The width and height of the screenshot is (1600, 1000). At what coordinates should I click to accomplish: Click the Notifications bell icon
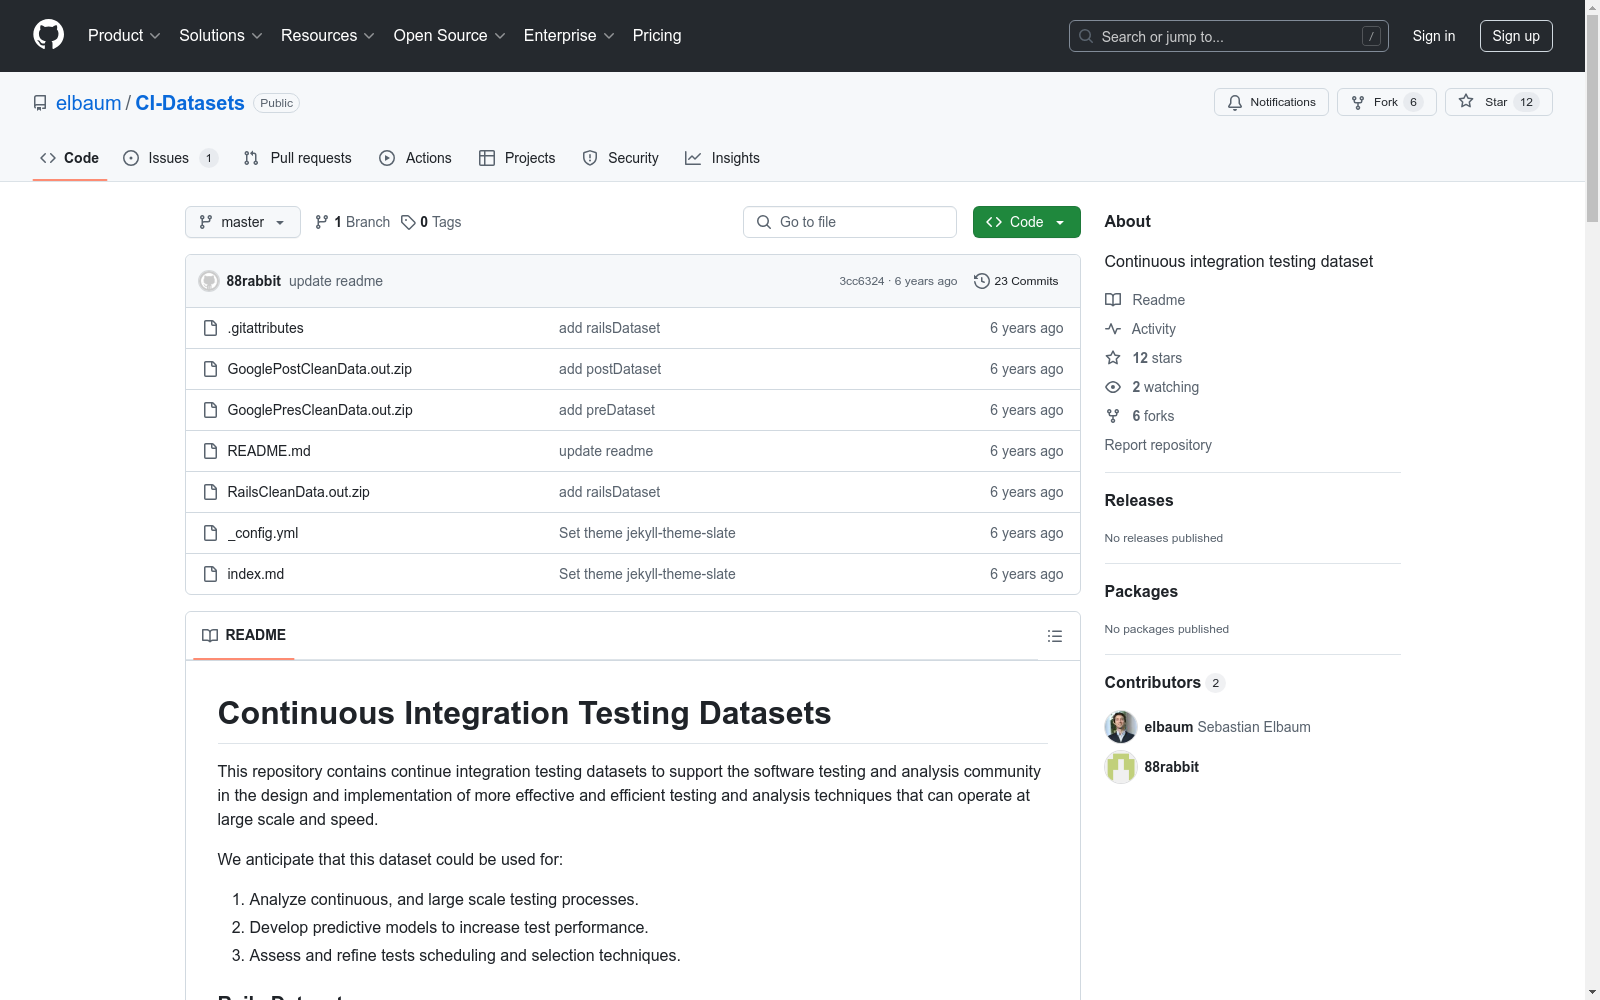pyautogui.click(x=1235, y=102)
